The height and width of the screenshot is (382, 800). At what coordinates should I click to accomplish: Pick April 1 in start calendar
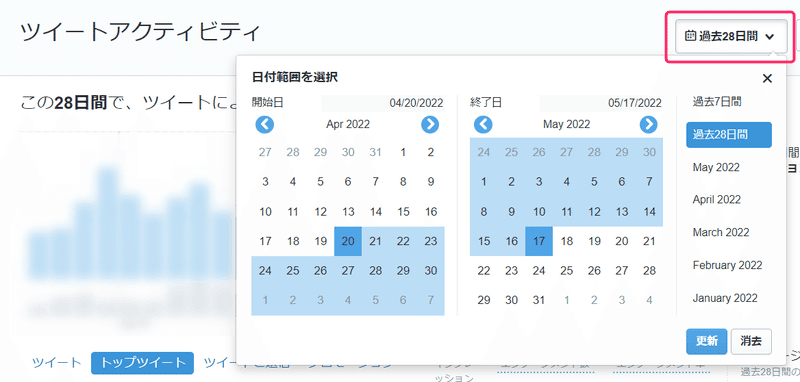403,152
